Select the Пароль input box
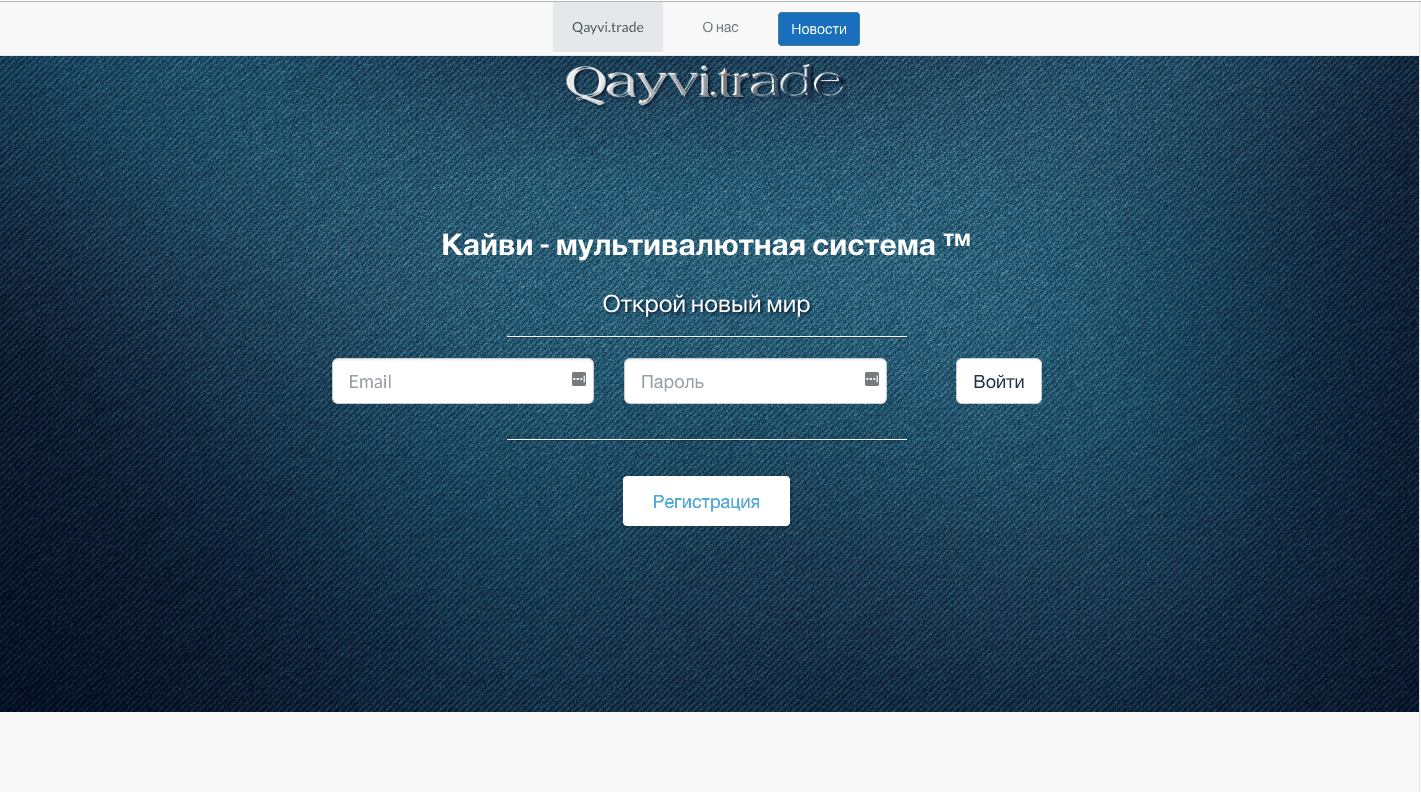 pyautogui.click(x=755, y=381)
